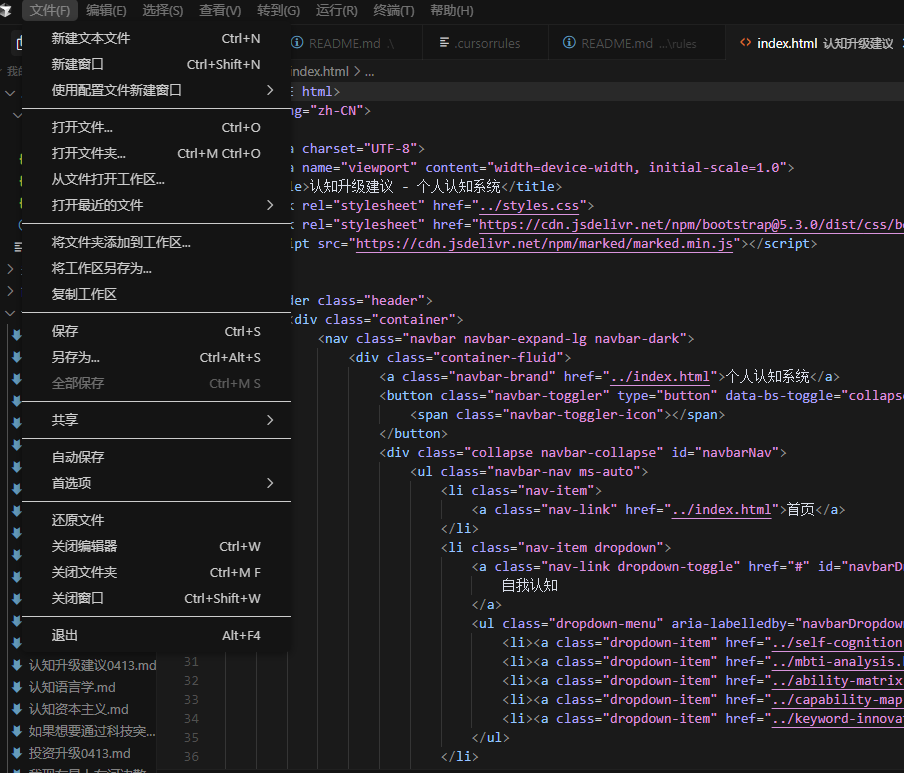Select 还原文件 menu entry
This screenshot has width=904, height=773.
156,519
